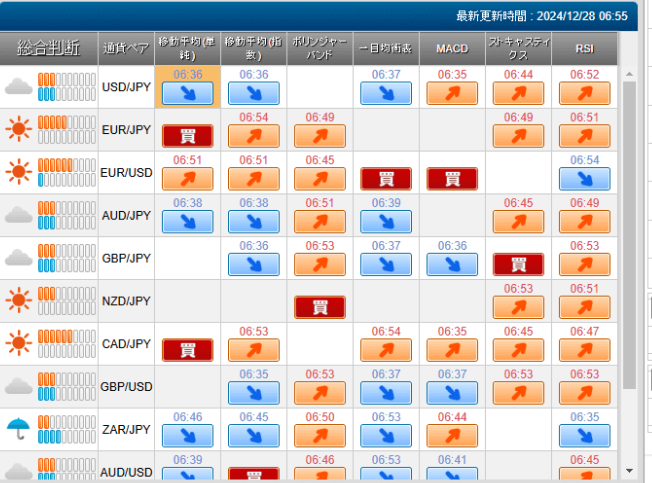Viewport: 652px width, 483px height.
Task: Select the GBP/JPY Stochastics 買 signal
Action: click(518, 264)
